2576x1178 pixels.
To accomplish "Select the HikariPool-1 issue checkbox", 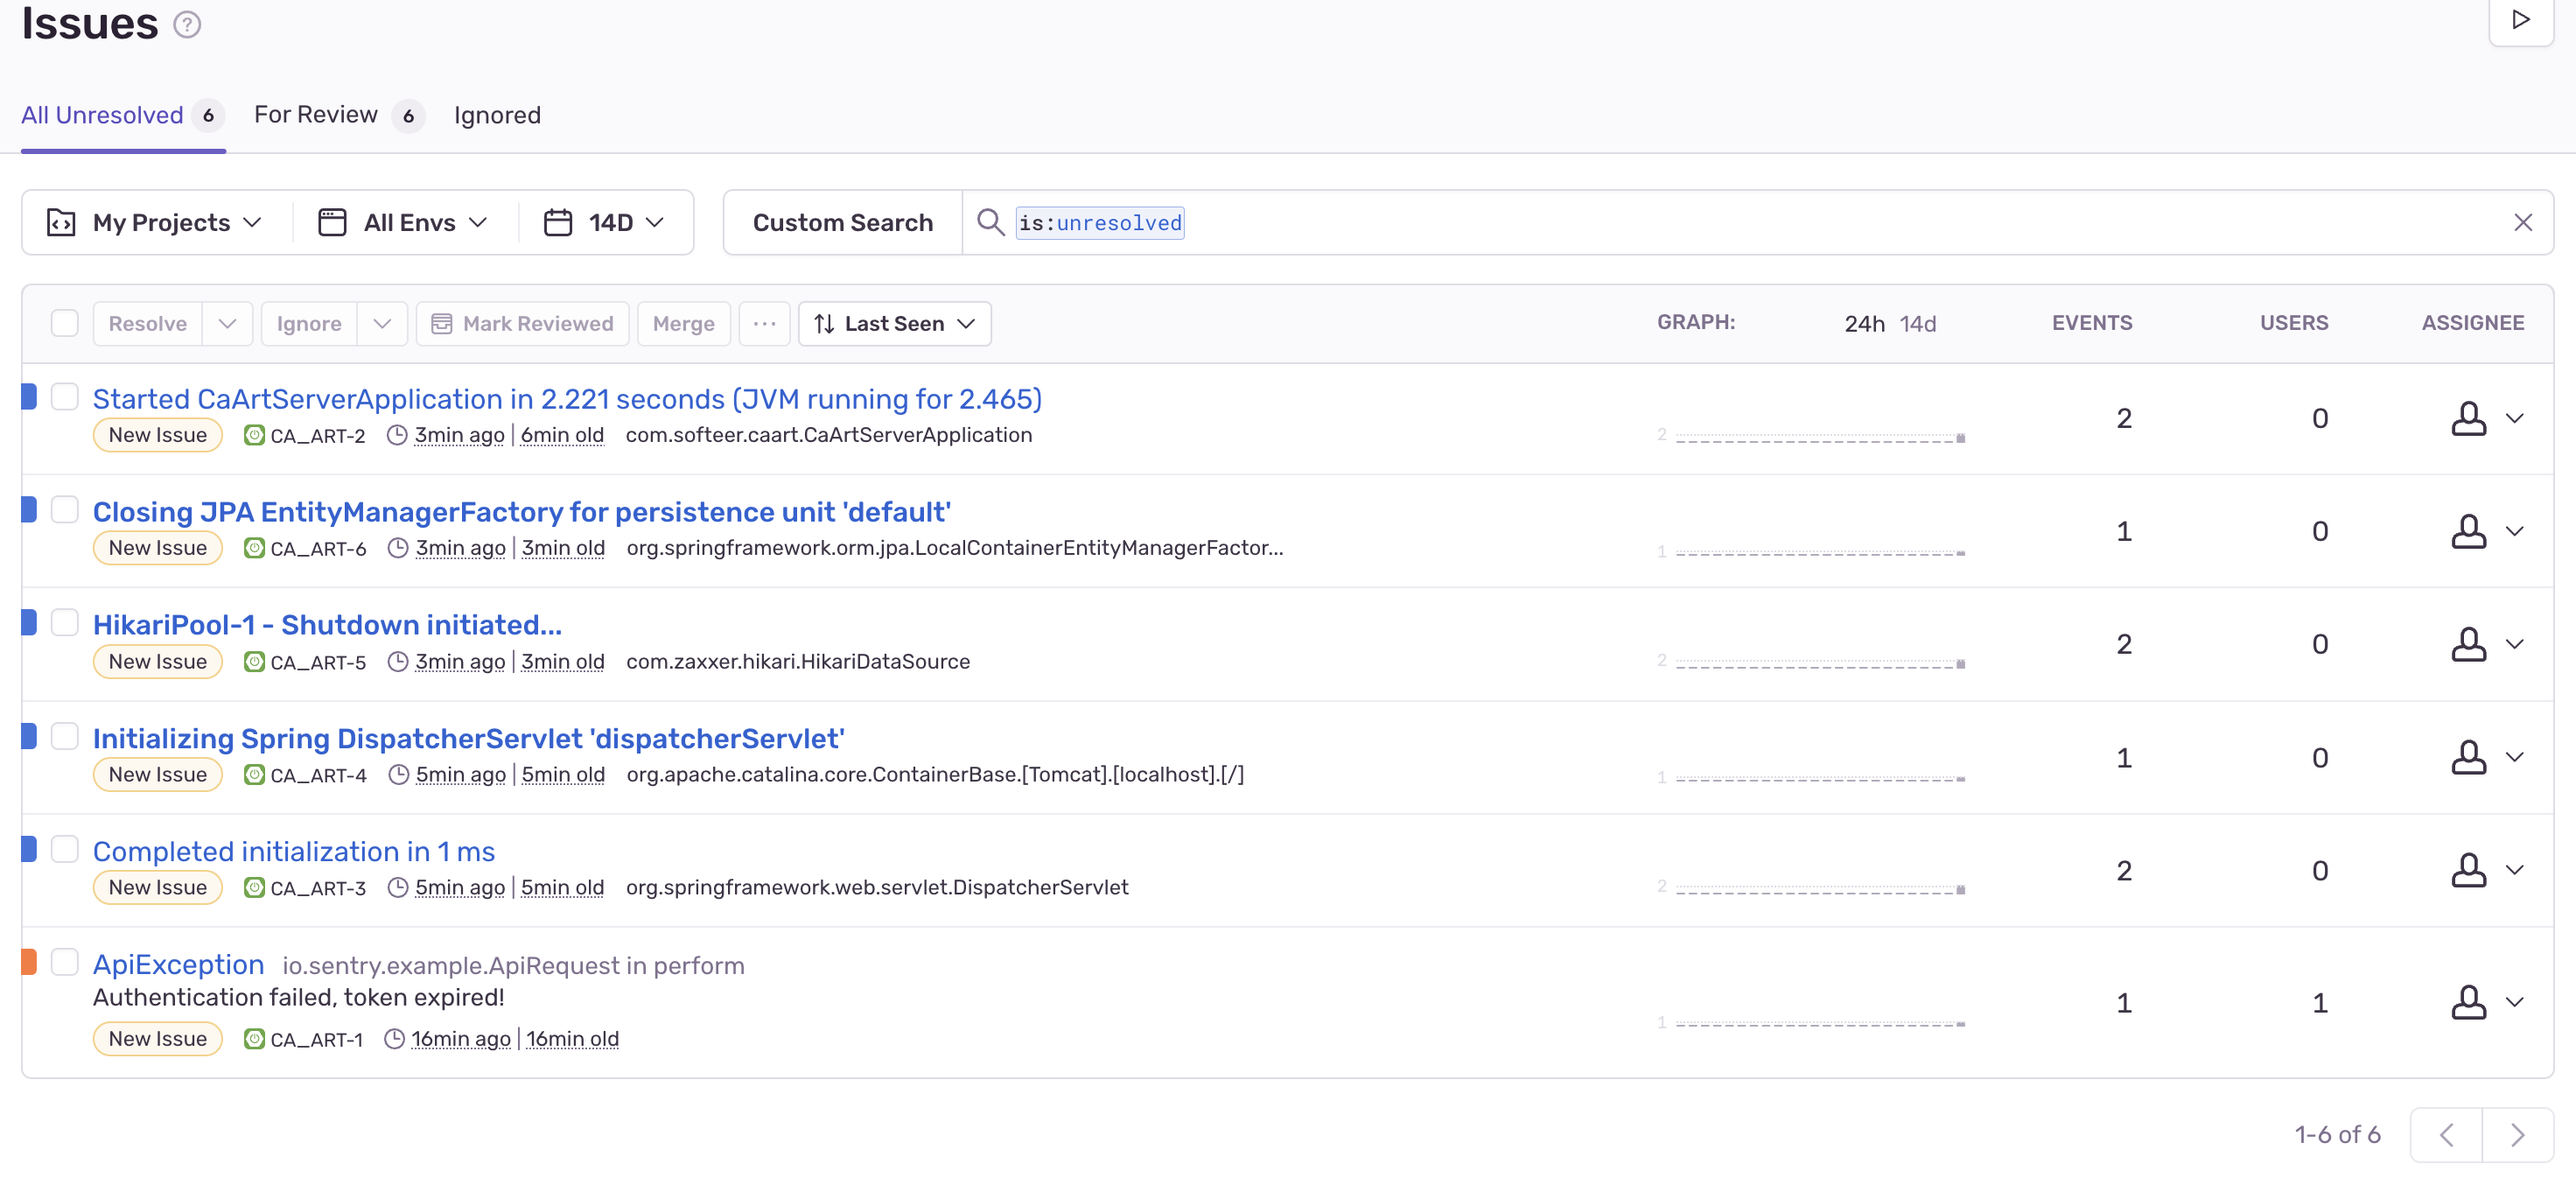I will point(65,623).
